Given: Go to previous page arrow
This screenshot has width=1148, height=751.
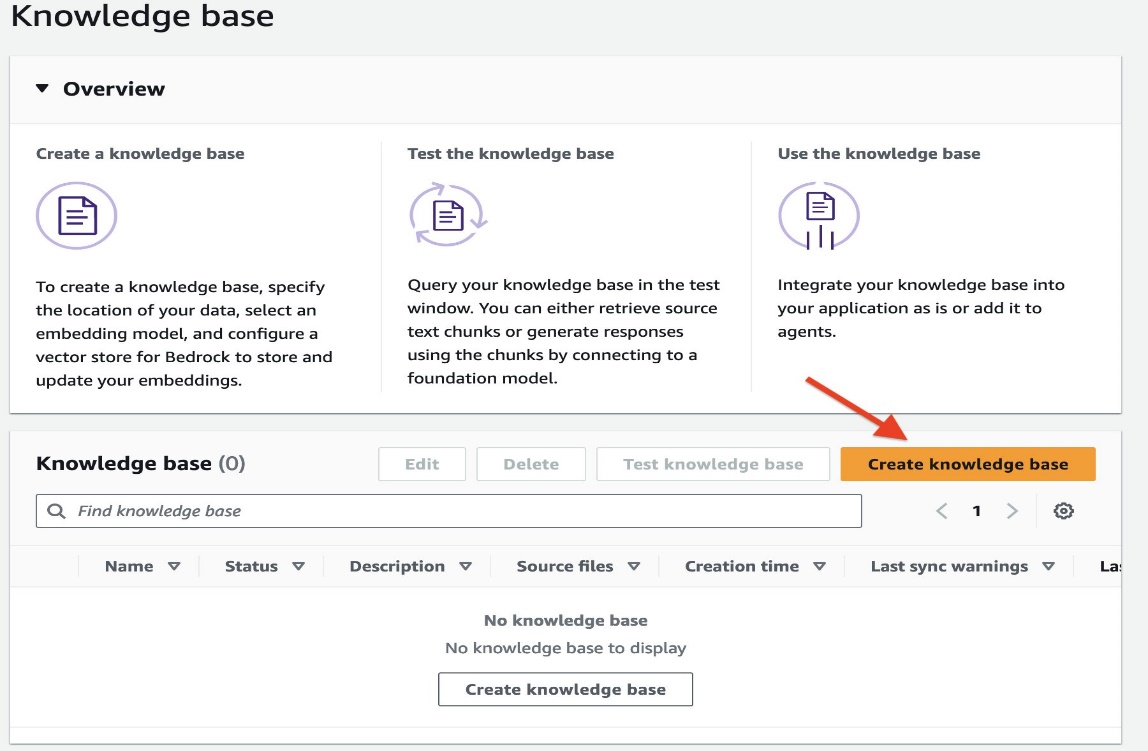Looking at the screenshot, I should pos(942,511).
